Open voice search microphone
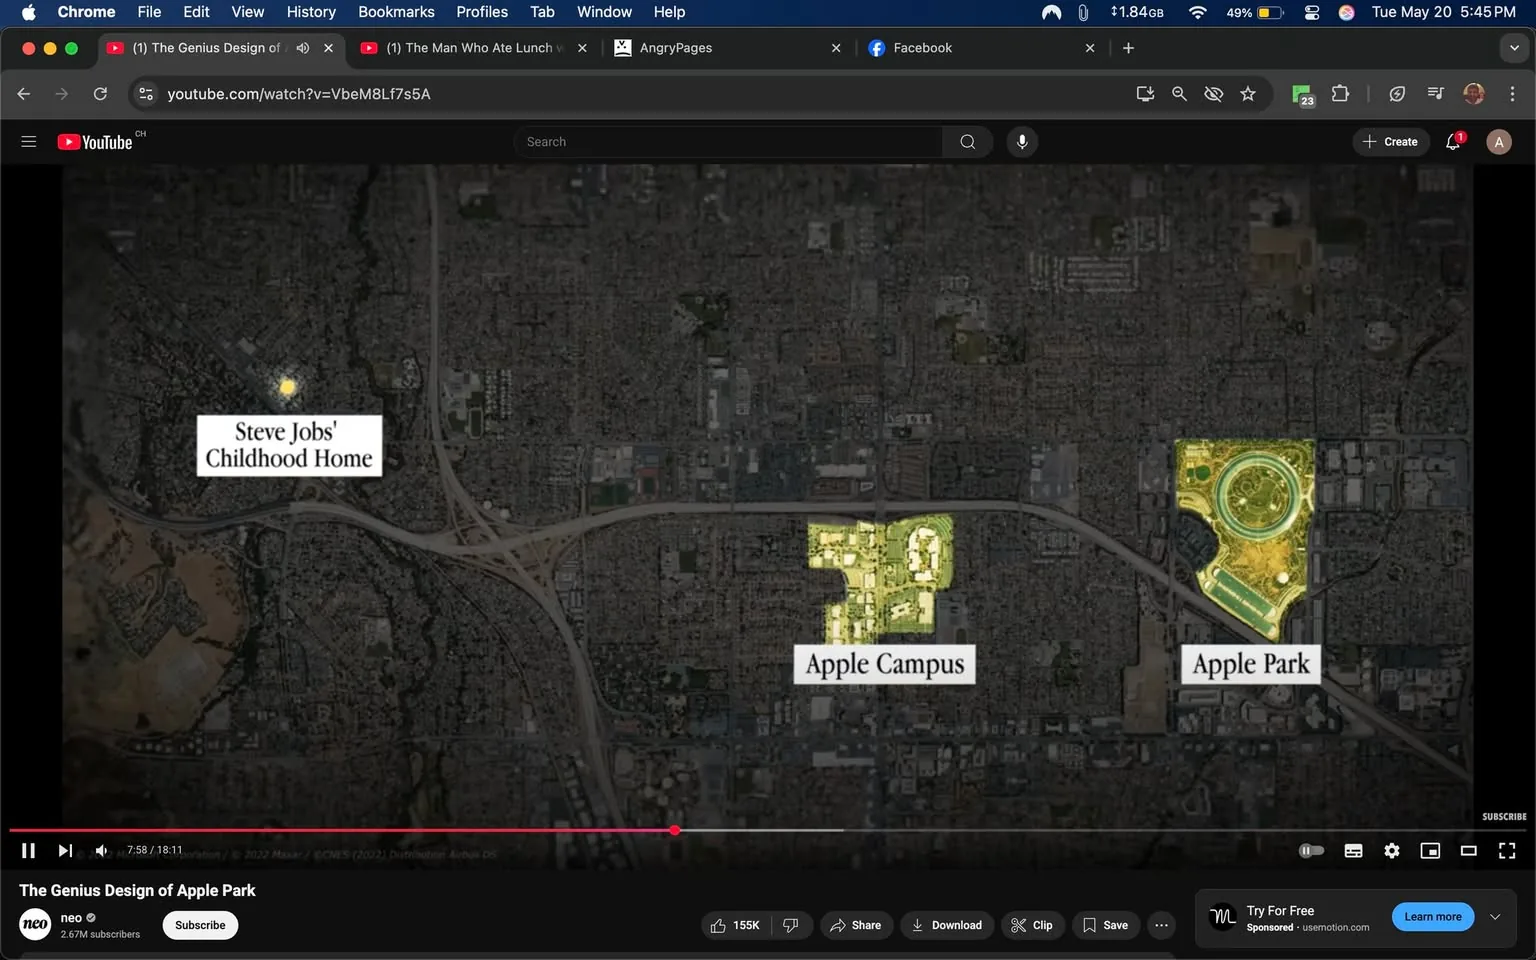 [x=1021, y=141]
